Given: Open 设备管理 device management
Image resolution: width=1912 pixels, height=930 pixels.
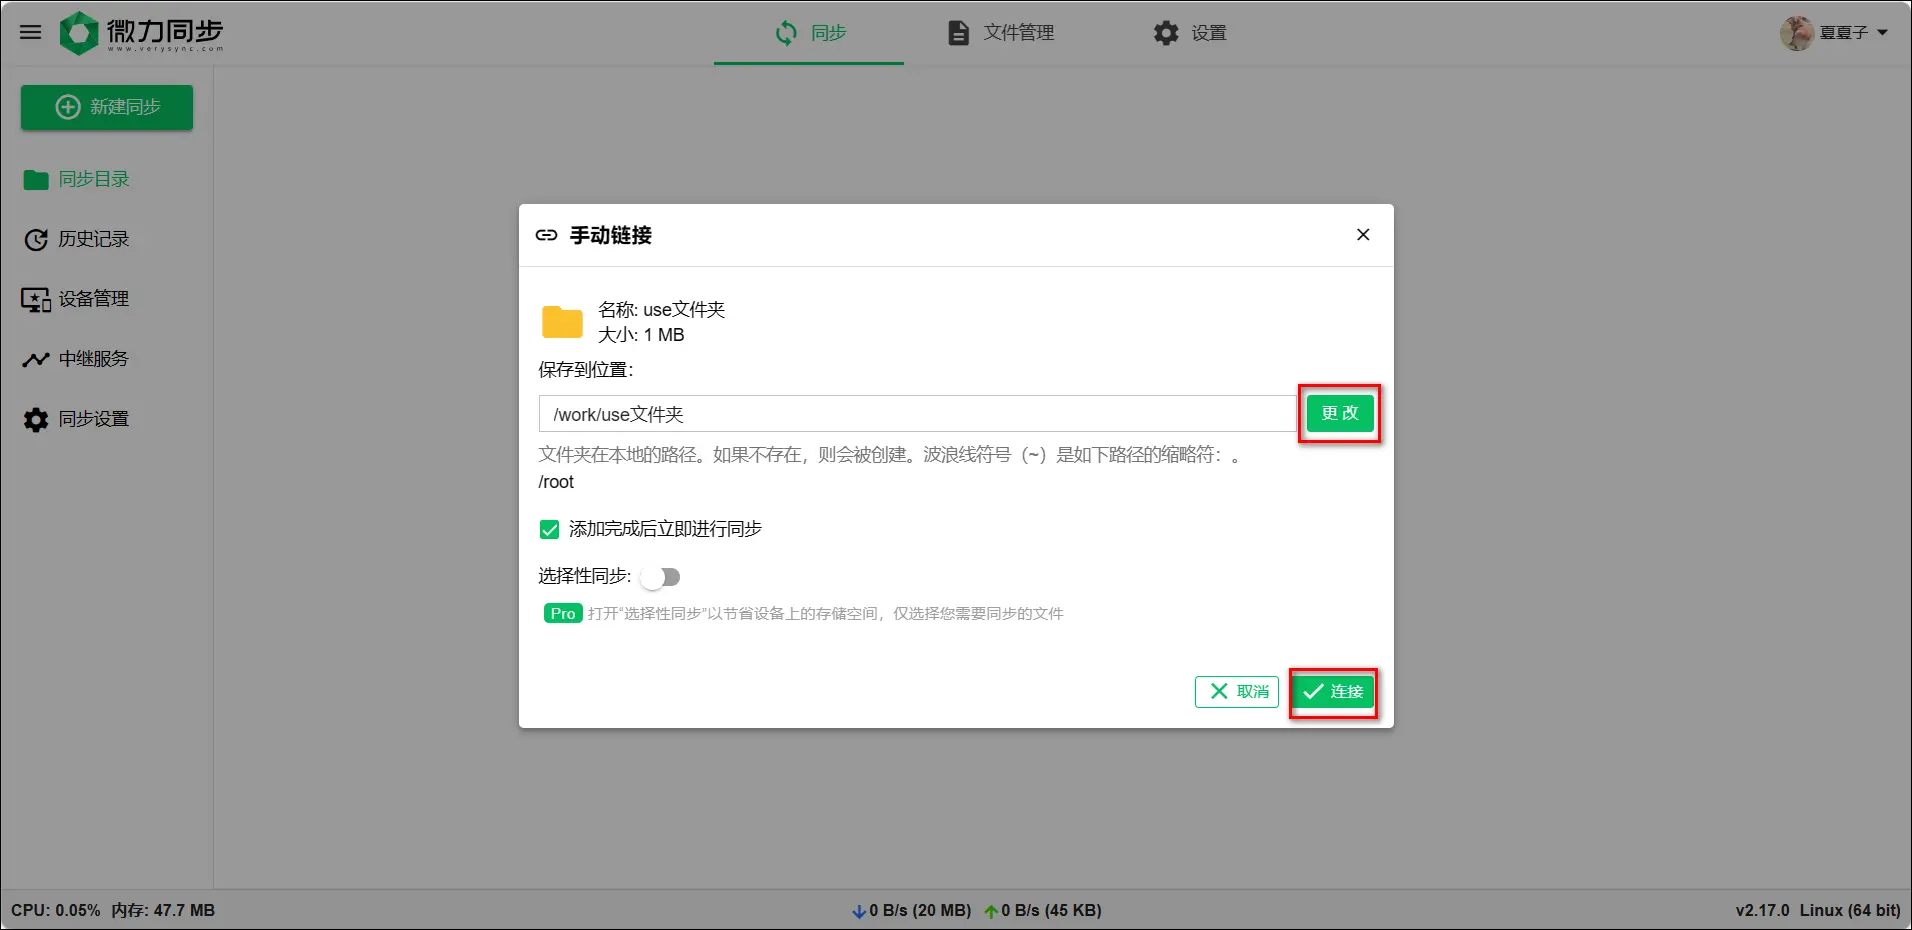Looking at the screenshot, I should [94, 299].
